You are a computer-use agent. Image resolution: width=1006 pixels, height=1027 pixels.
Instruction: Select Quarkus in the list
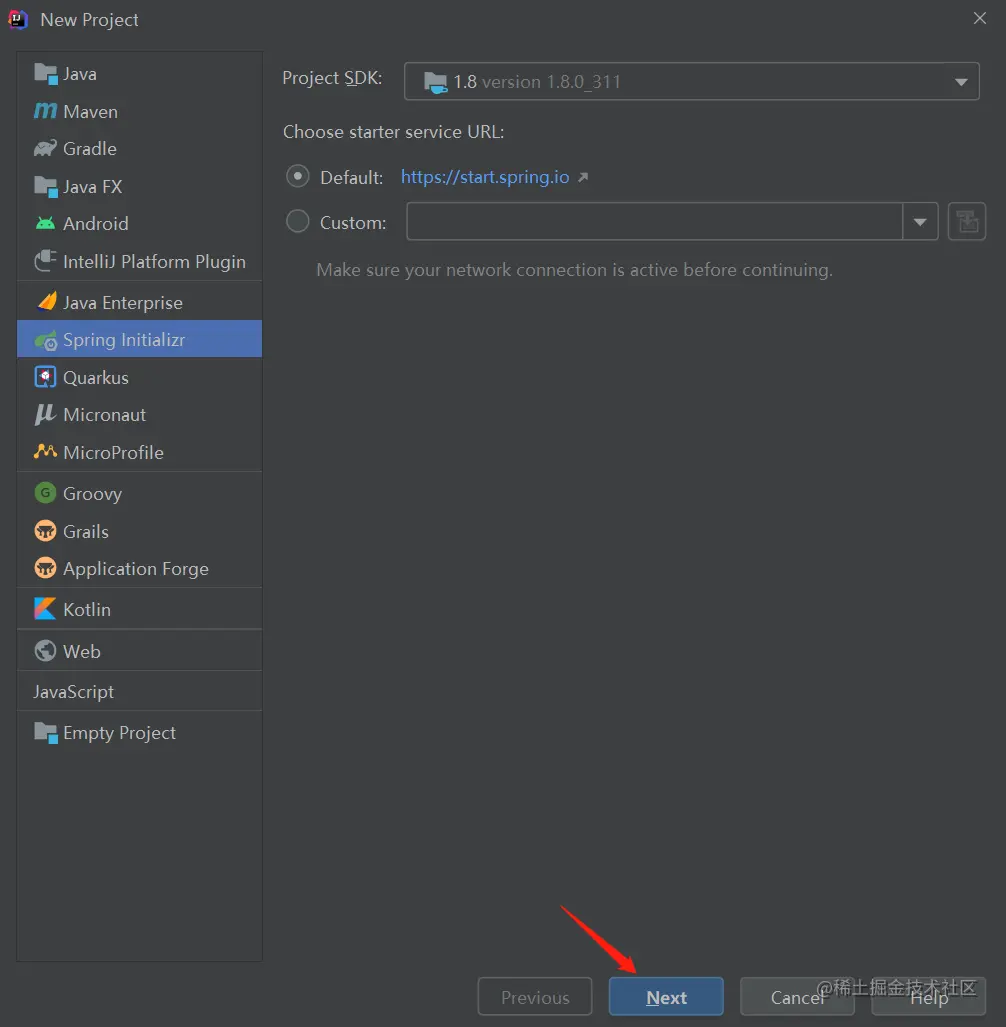pyautogui.click(x=140, y=377)
